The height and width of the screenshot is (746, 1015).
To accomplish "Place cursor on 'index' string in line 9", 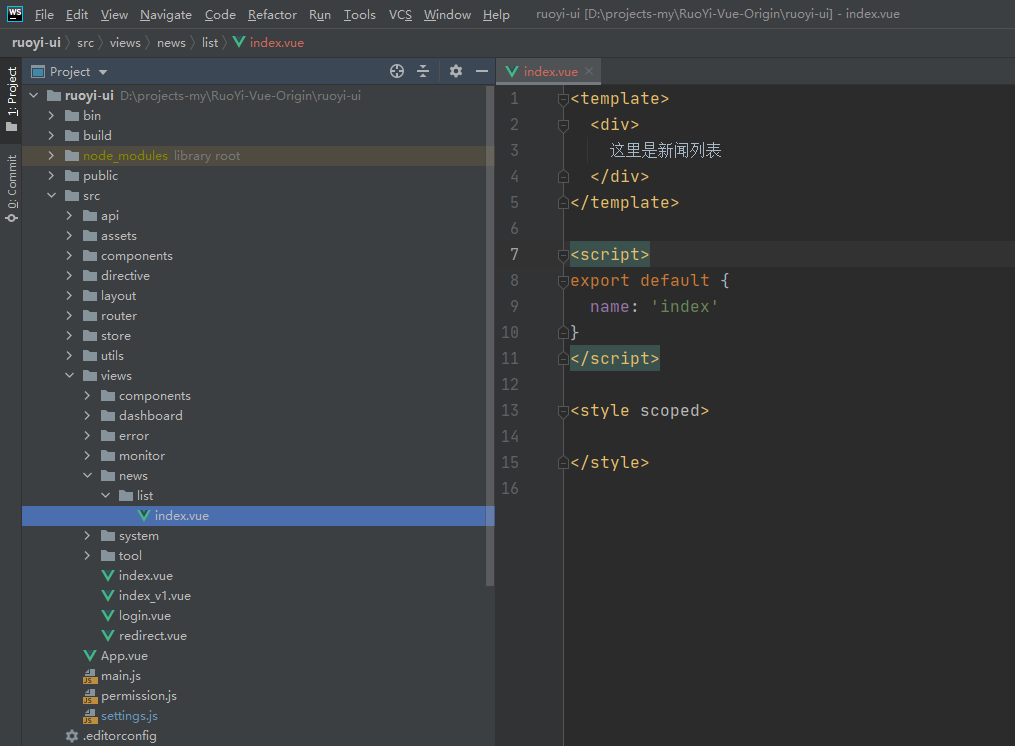I will (x=684, y=307).
